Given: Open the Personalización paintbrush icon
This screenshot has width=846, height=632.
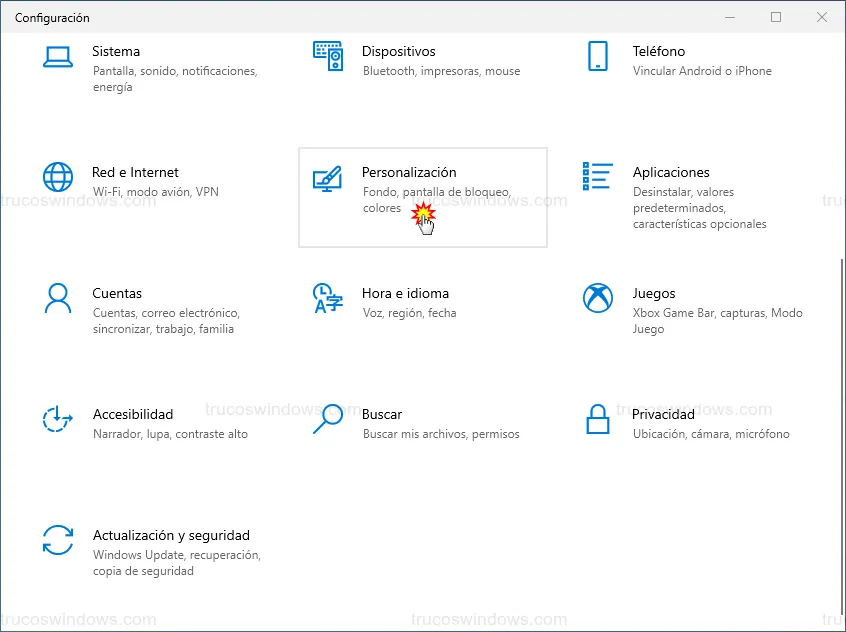Looking at the screenshot, I should [328, 177].
